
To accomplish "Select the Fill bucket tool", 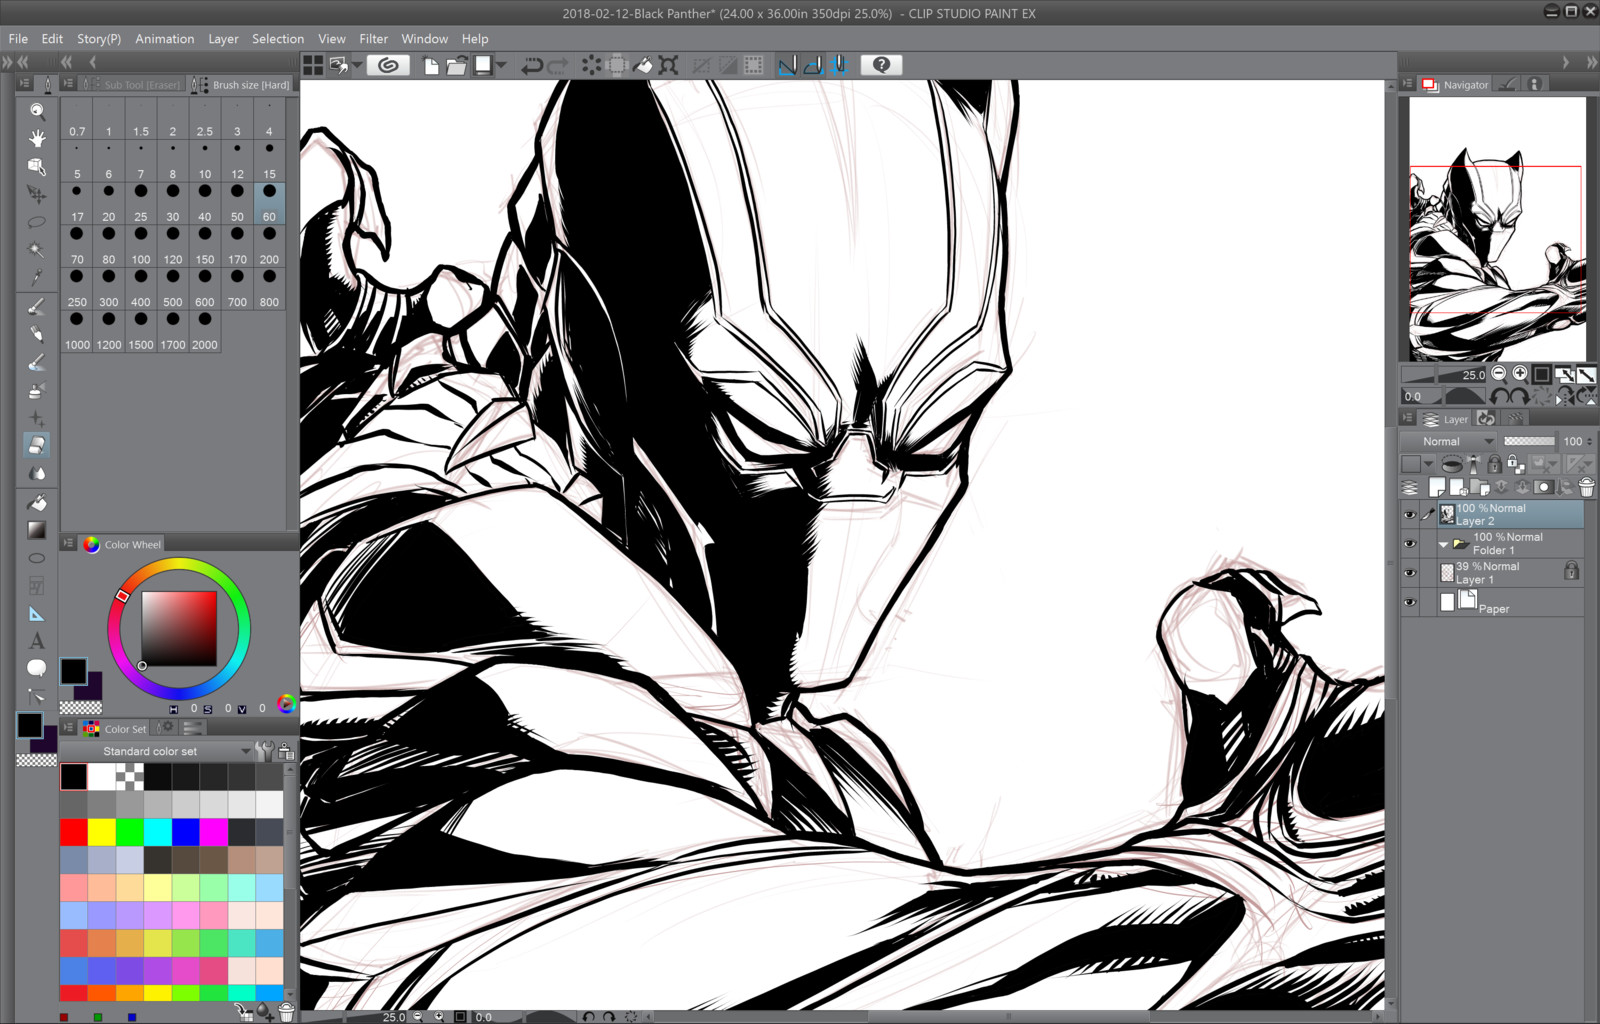I will (x=37, y=502).
